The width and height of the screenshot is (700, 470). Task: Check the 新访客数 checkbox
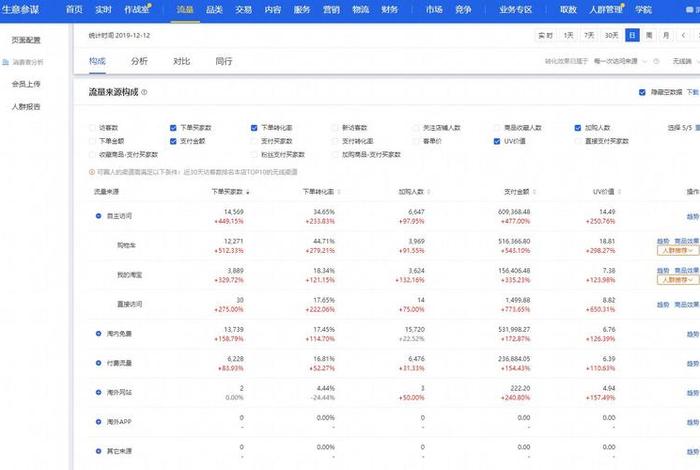(335, 128)
